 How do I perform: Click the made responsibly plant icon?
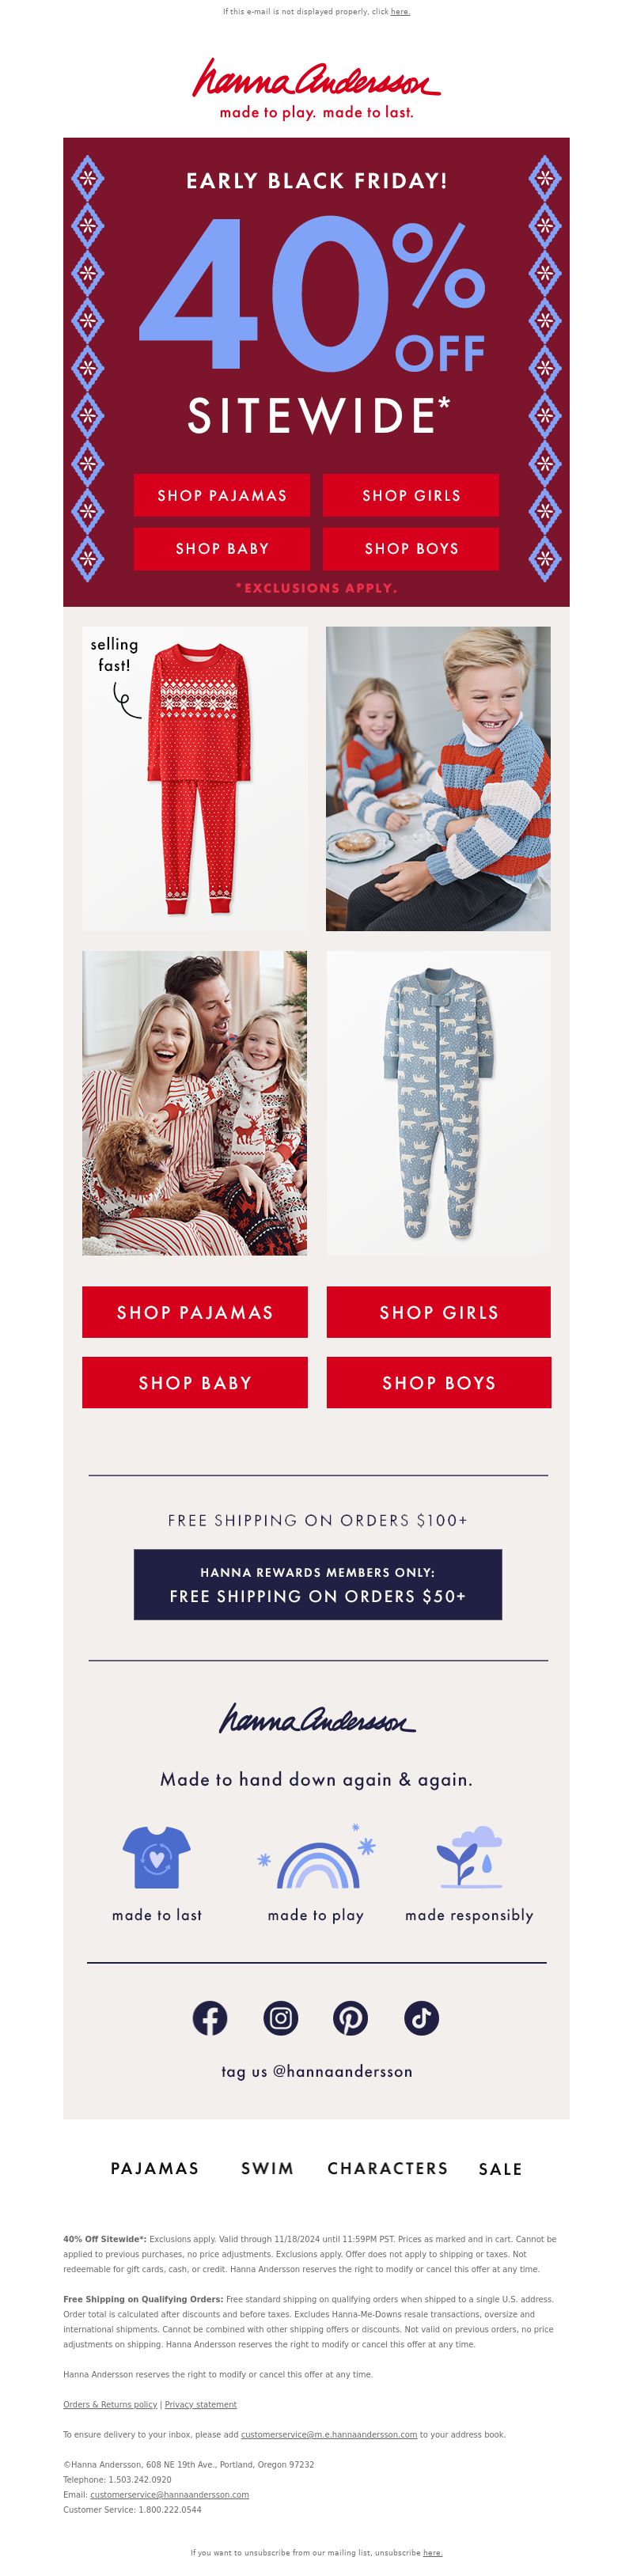pyautogui.click(x=470, y=1857)
